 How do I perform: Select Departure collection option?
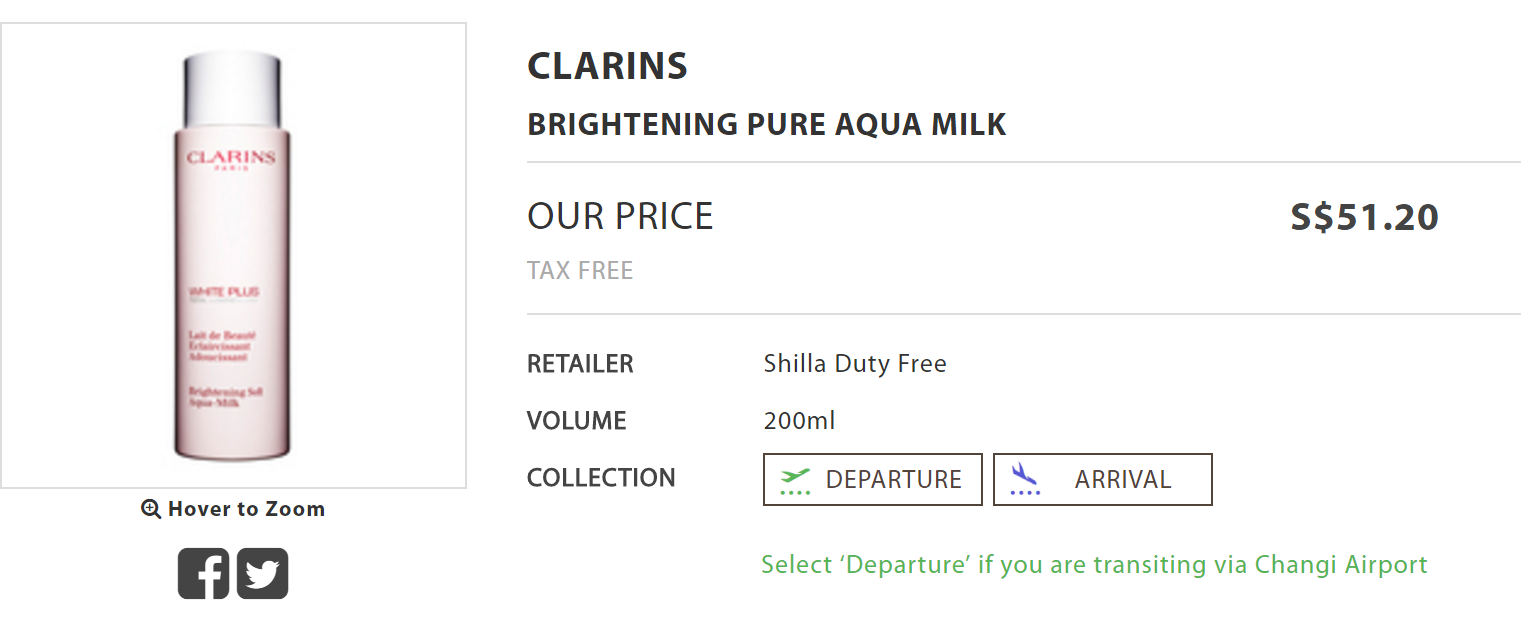coord(872,480)
